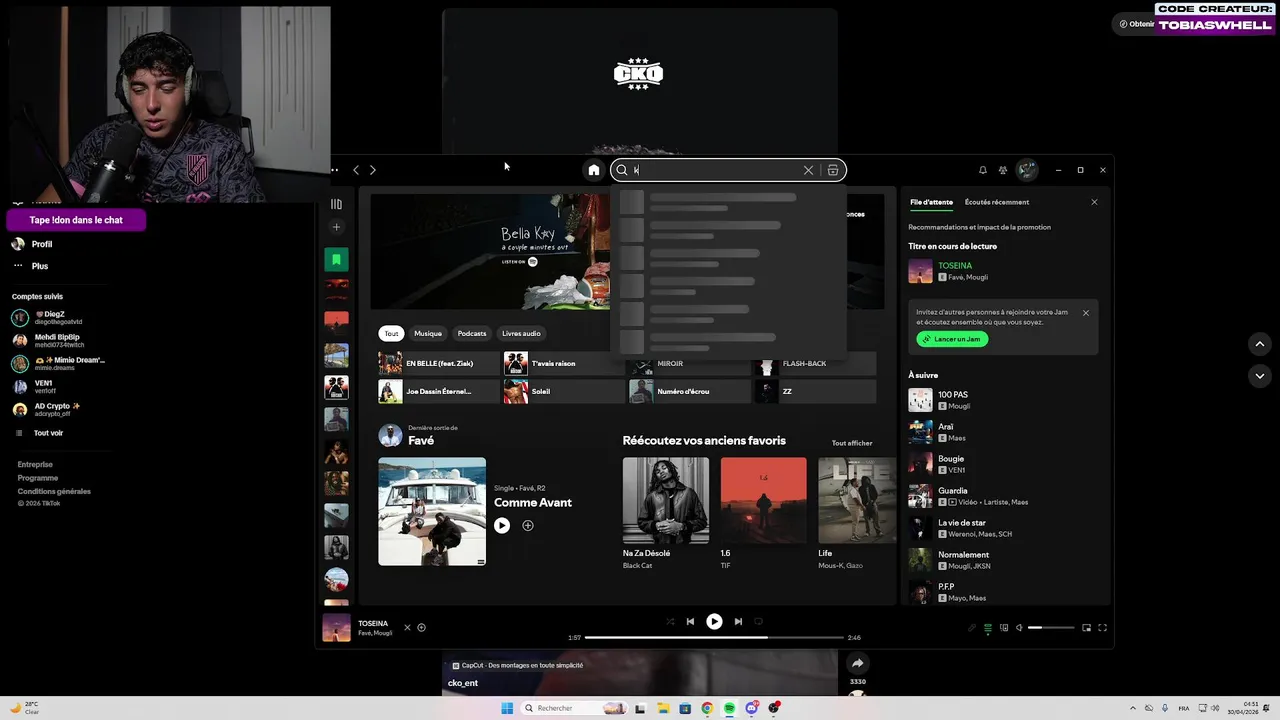Go forward with the right arrow in Spotify
Screen dimensions: 1280x720
pyautogui.click(x=373, y=170)
